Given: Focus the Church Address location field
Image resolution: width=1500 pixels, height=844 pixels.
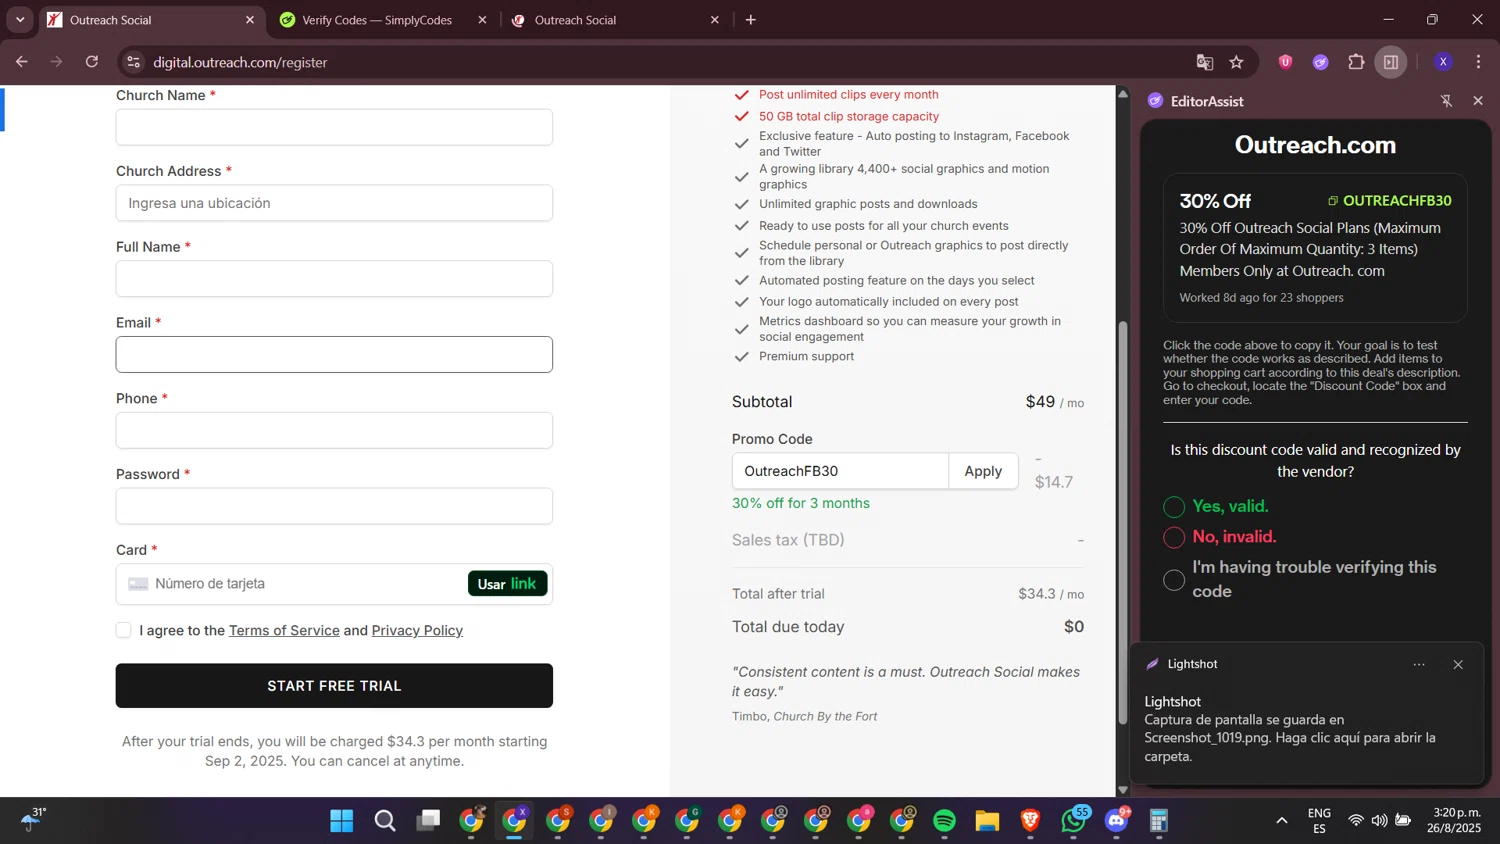Looking at the screenshot, I should 334,203.
